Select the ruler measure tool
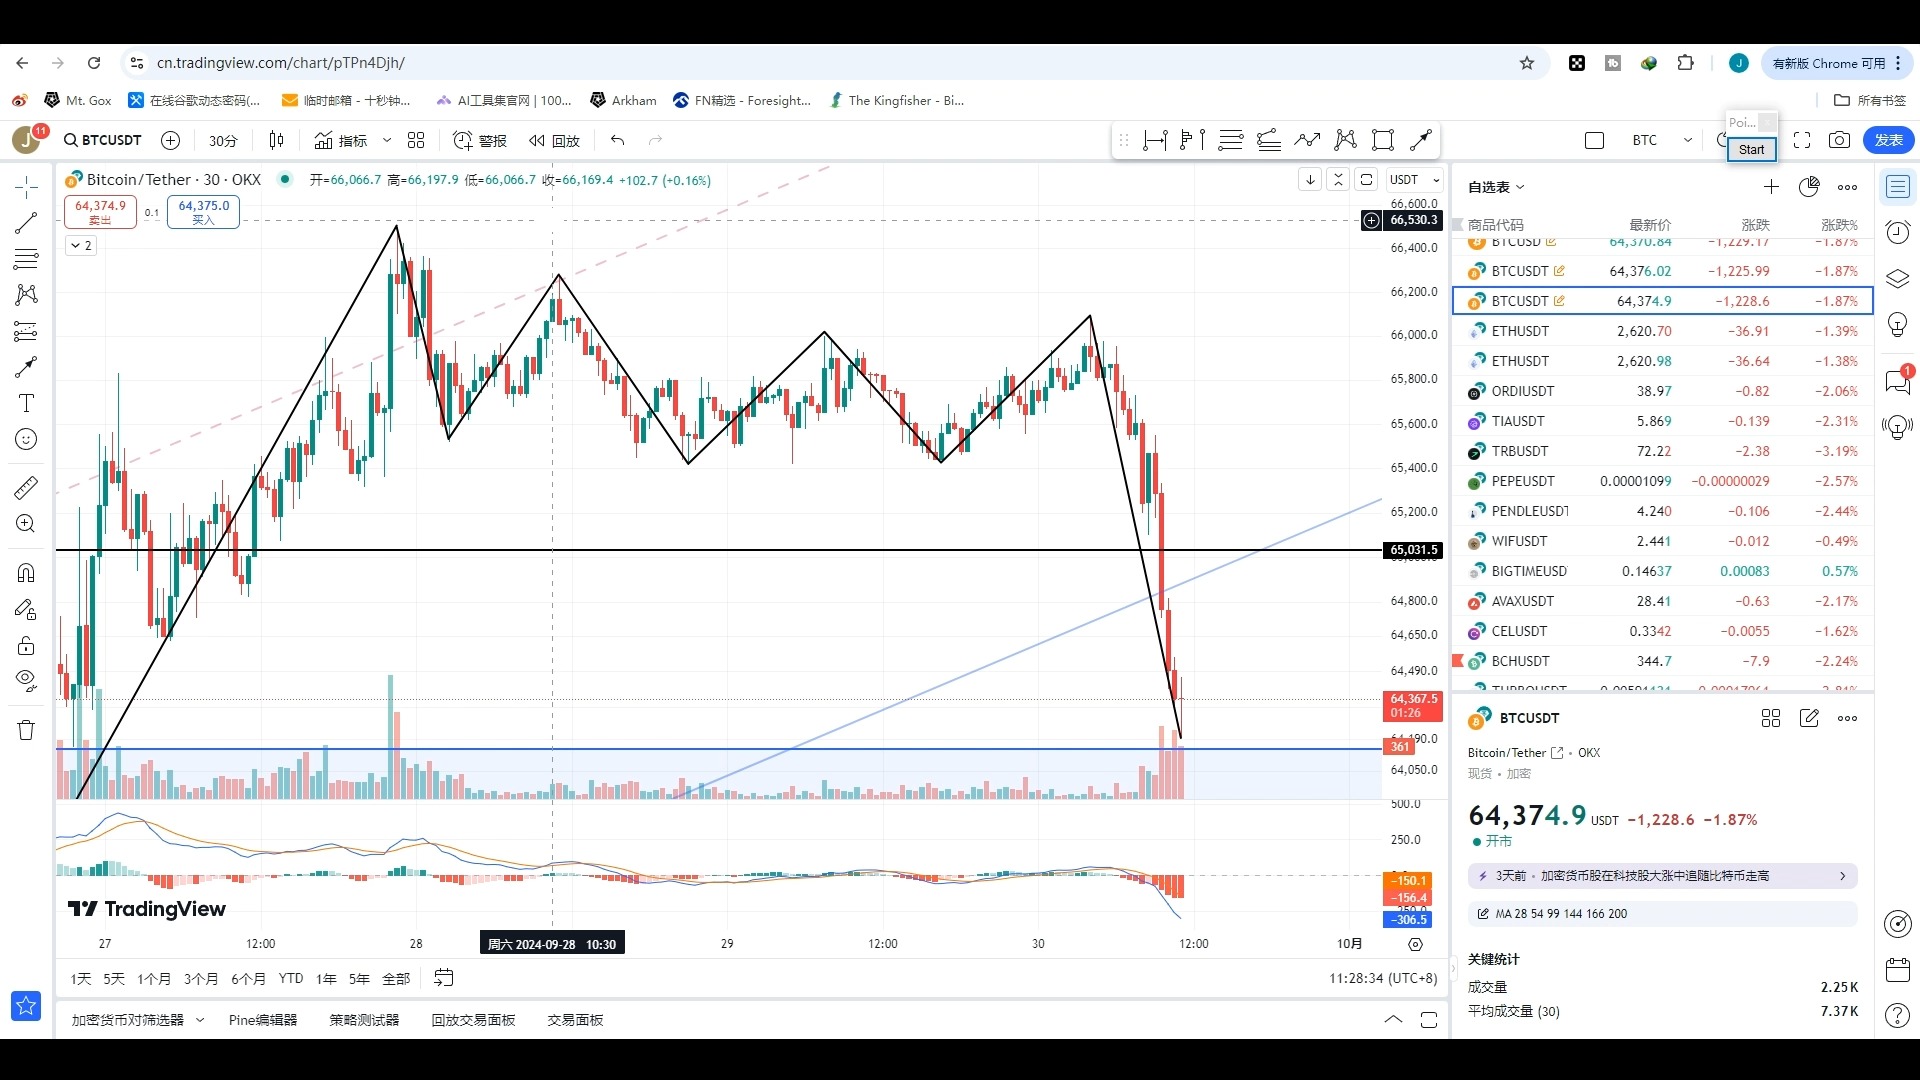This screenshot has height=1080, width=1920. 26,488
